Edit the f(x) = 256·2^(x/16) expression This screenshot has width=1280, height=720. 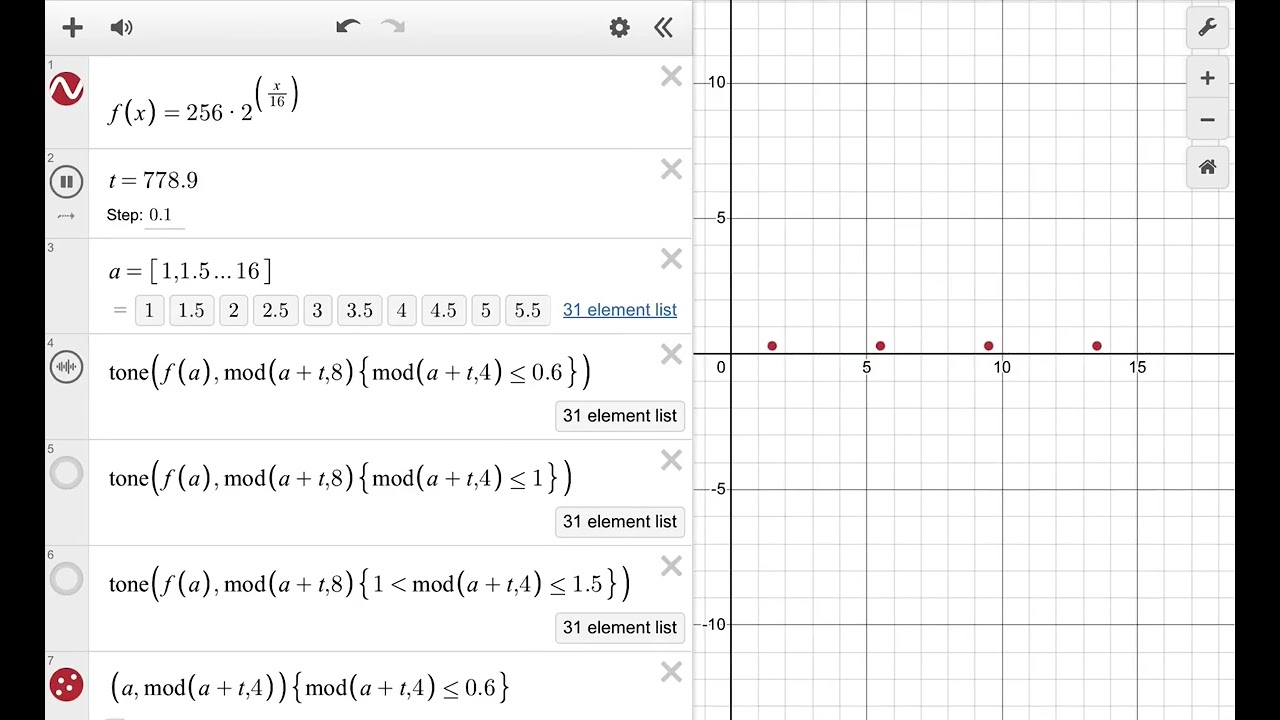pyautogui.click(x=203, y=103)
